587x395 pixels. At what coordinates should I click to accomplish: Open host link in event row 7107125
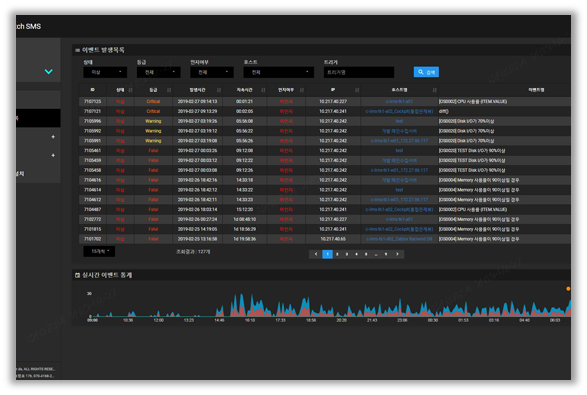(399, 101)
